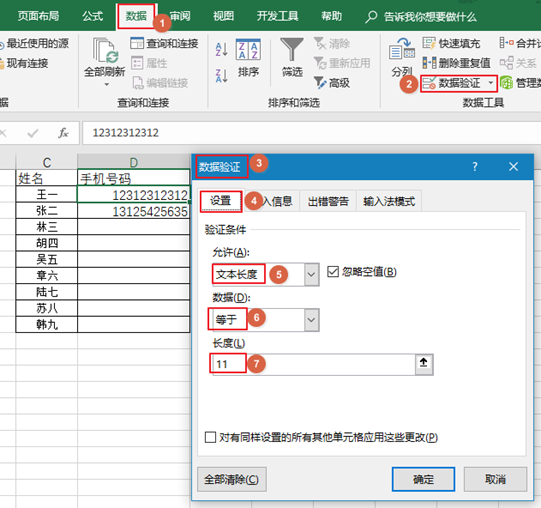Click the Length (长度) input field
The image size is (541, 508).
(314, 364)
